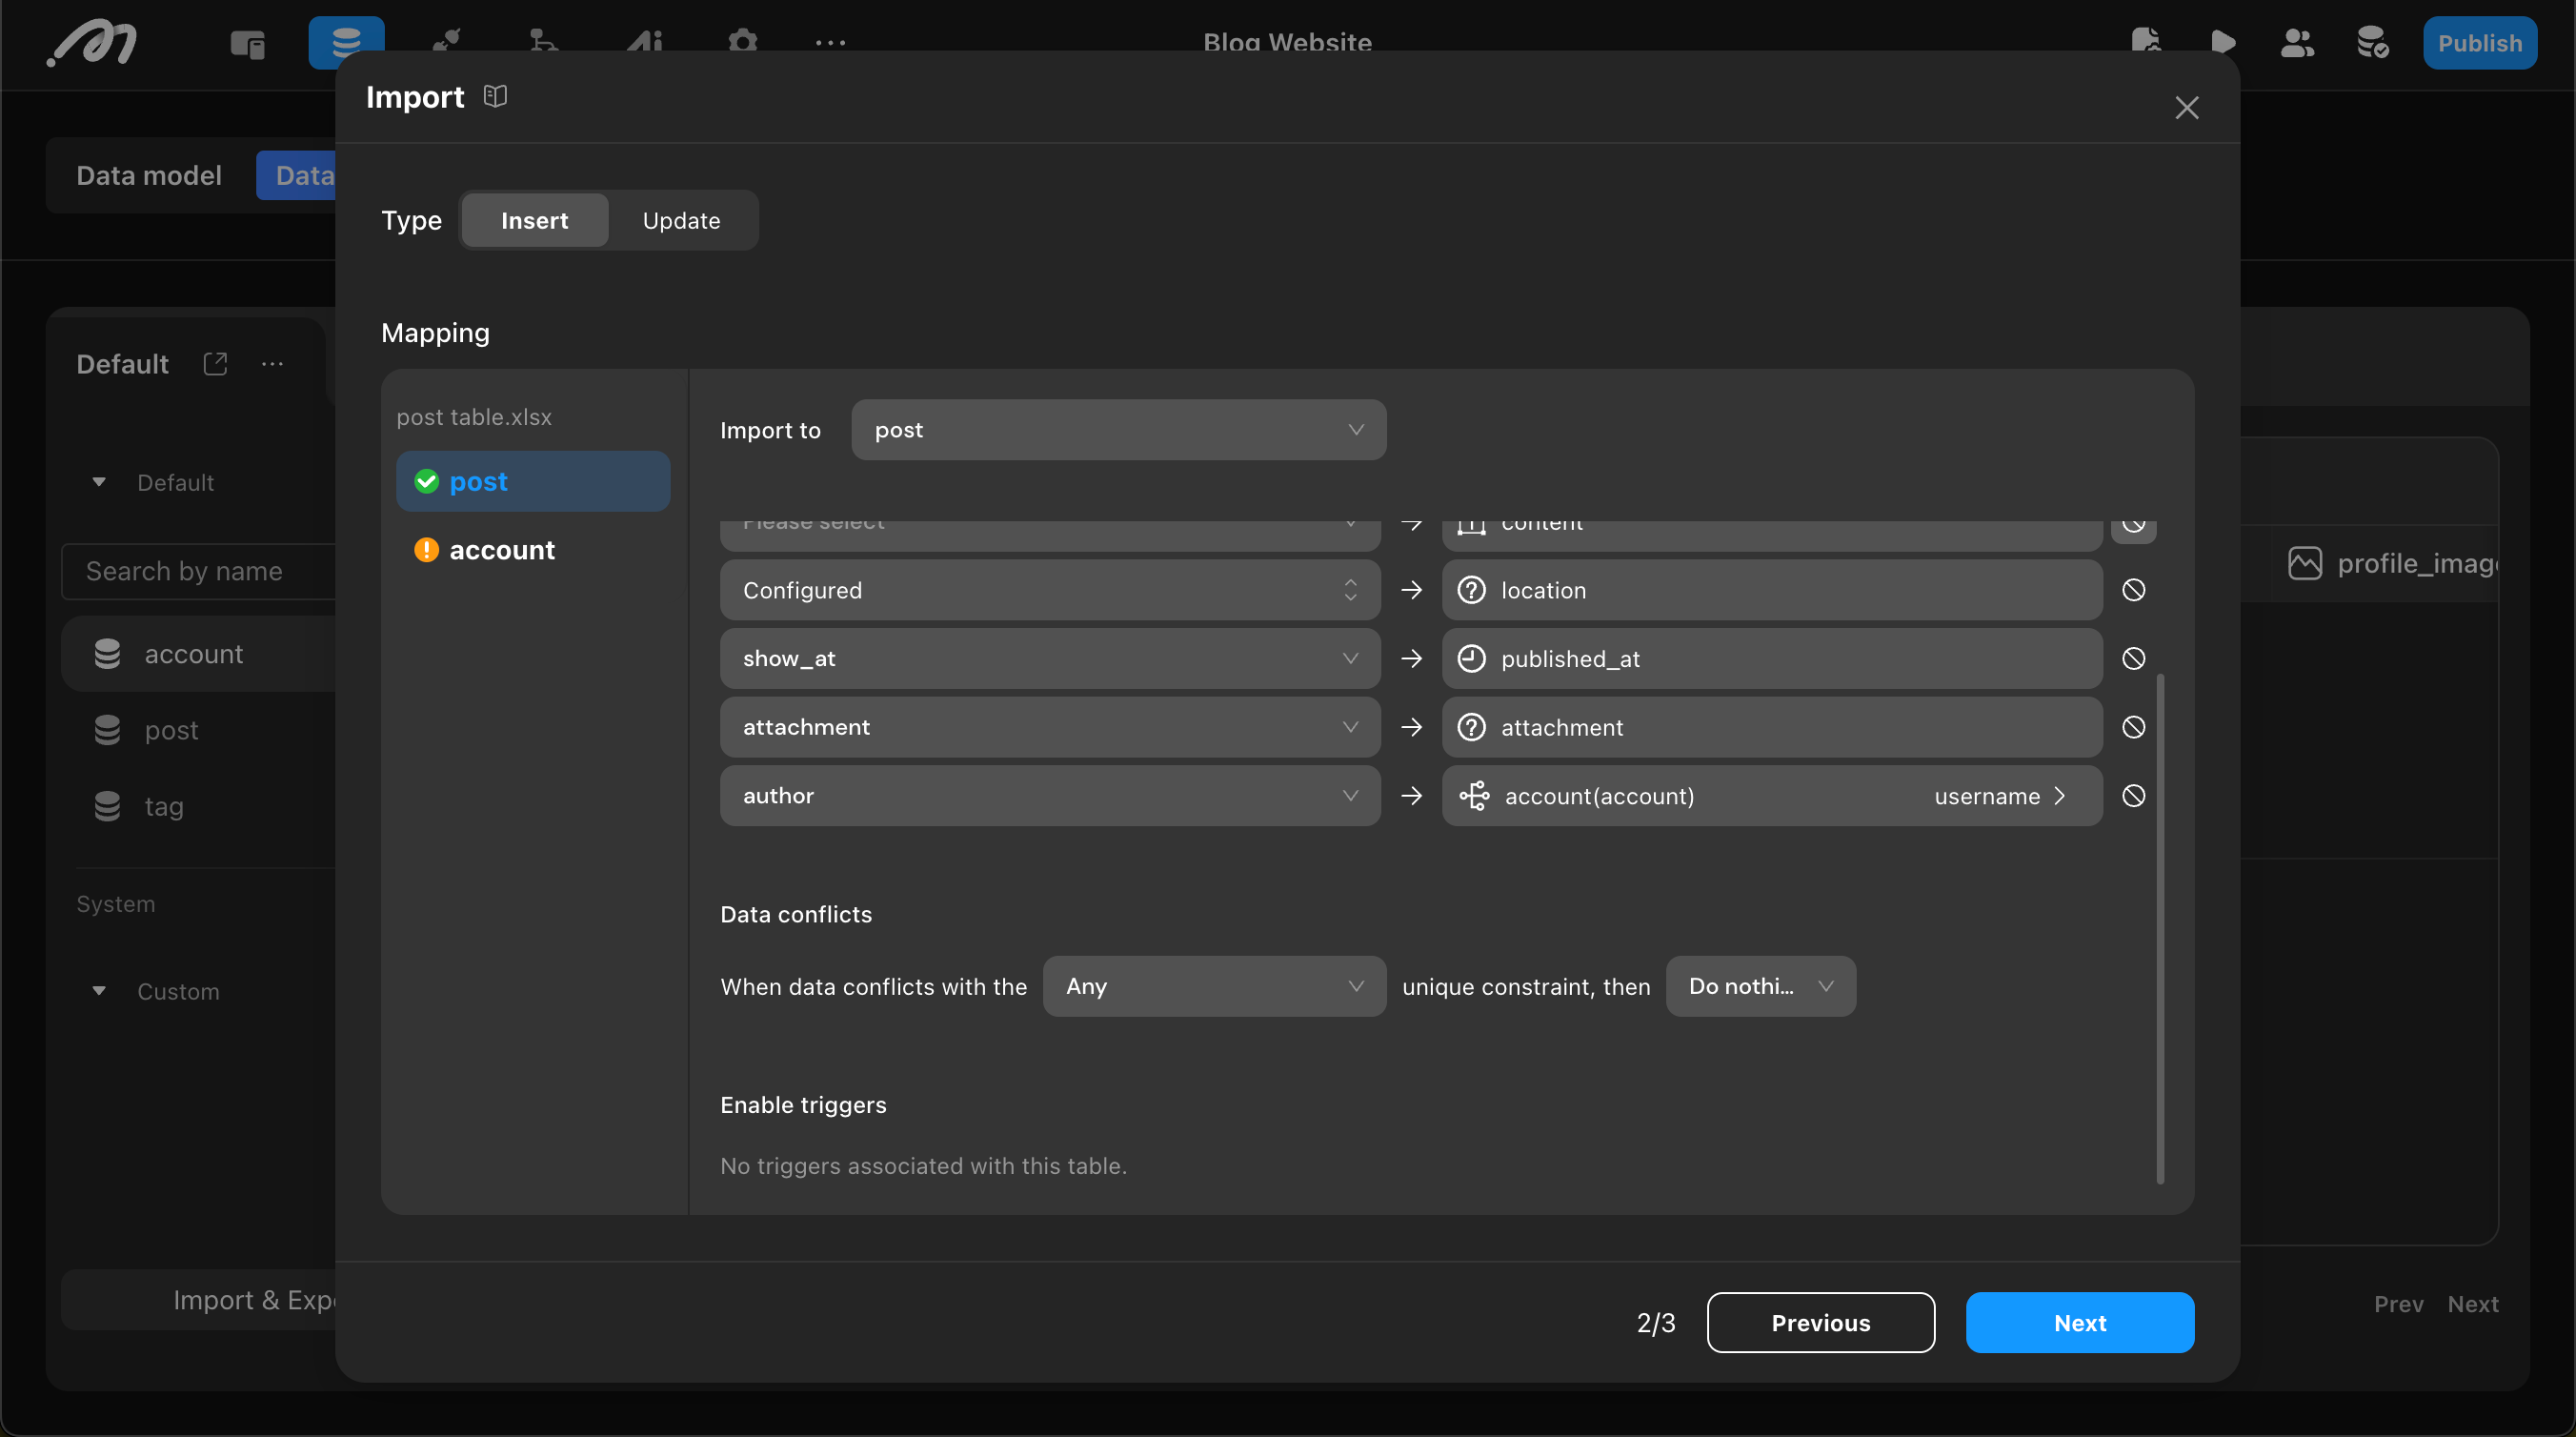The image size is (2576, 1437).
Task: Open the Any unique constraint dropdown
Action: point(1214,986)
